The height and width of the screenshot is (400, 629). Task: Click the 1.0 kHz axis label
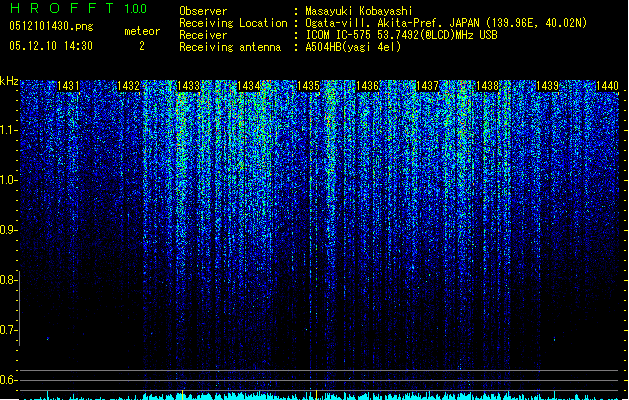[9, 180]
